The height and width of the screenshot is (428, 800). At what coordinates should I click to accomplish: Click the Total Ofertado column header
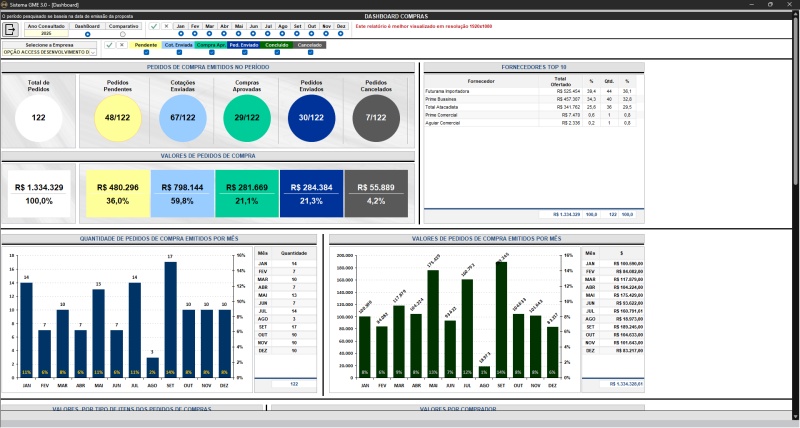click(x=560, y=80)
